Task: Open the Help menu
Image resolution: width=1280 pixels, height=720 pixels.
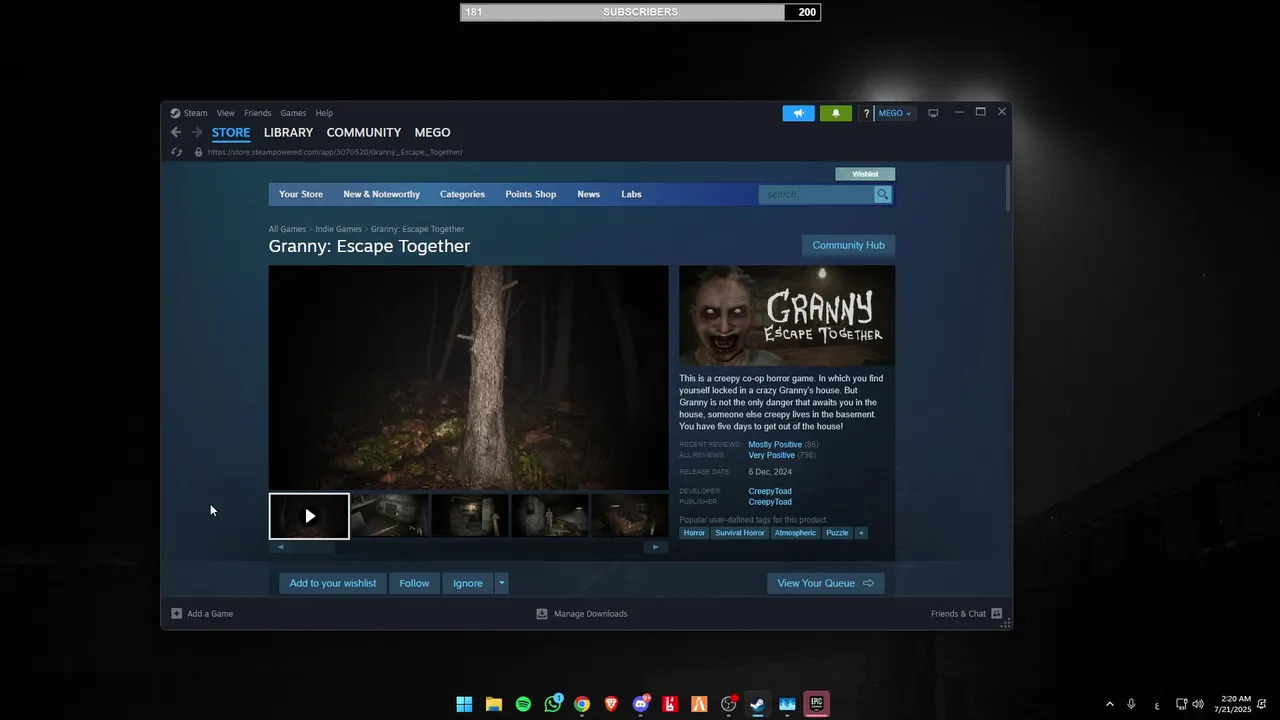Action: click(324, 113)
